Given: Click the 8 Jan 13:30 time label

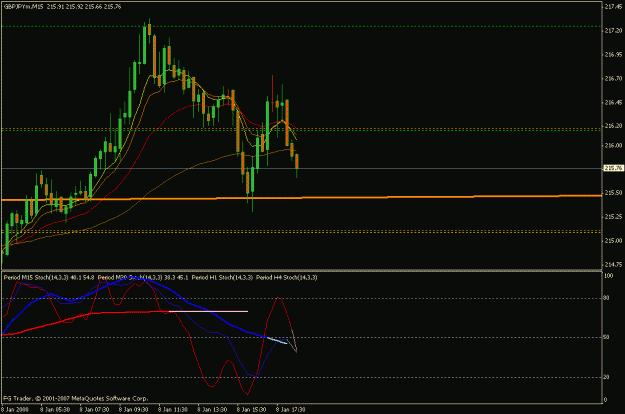Looking at the screenshot, I should coord(212,409).
